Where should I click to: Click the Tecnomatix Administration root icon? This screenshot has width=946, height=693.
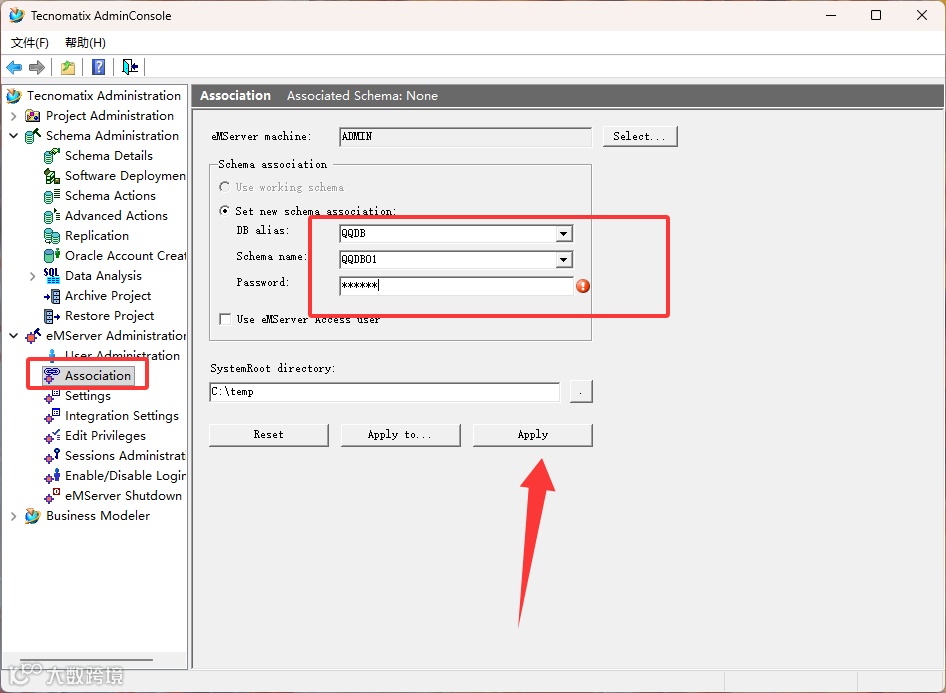14,96
